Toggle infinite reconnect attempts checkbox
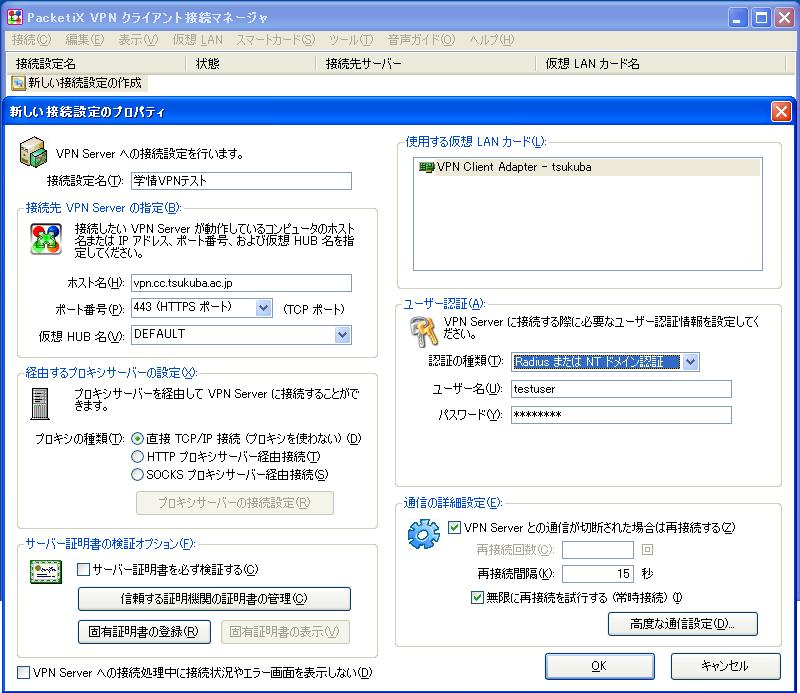The image size is (800, 693). (477, 597)
